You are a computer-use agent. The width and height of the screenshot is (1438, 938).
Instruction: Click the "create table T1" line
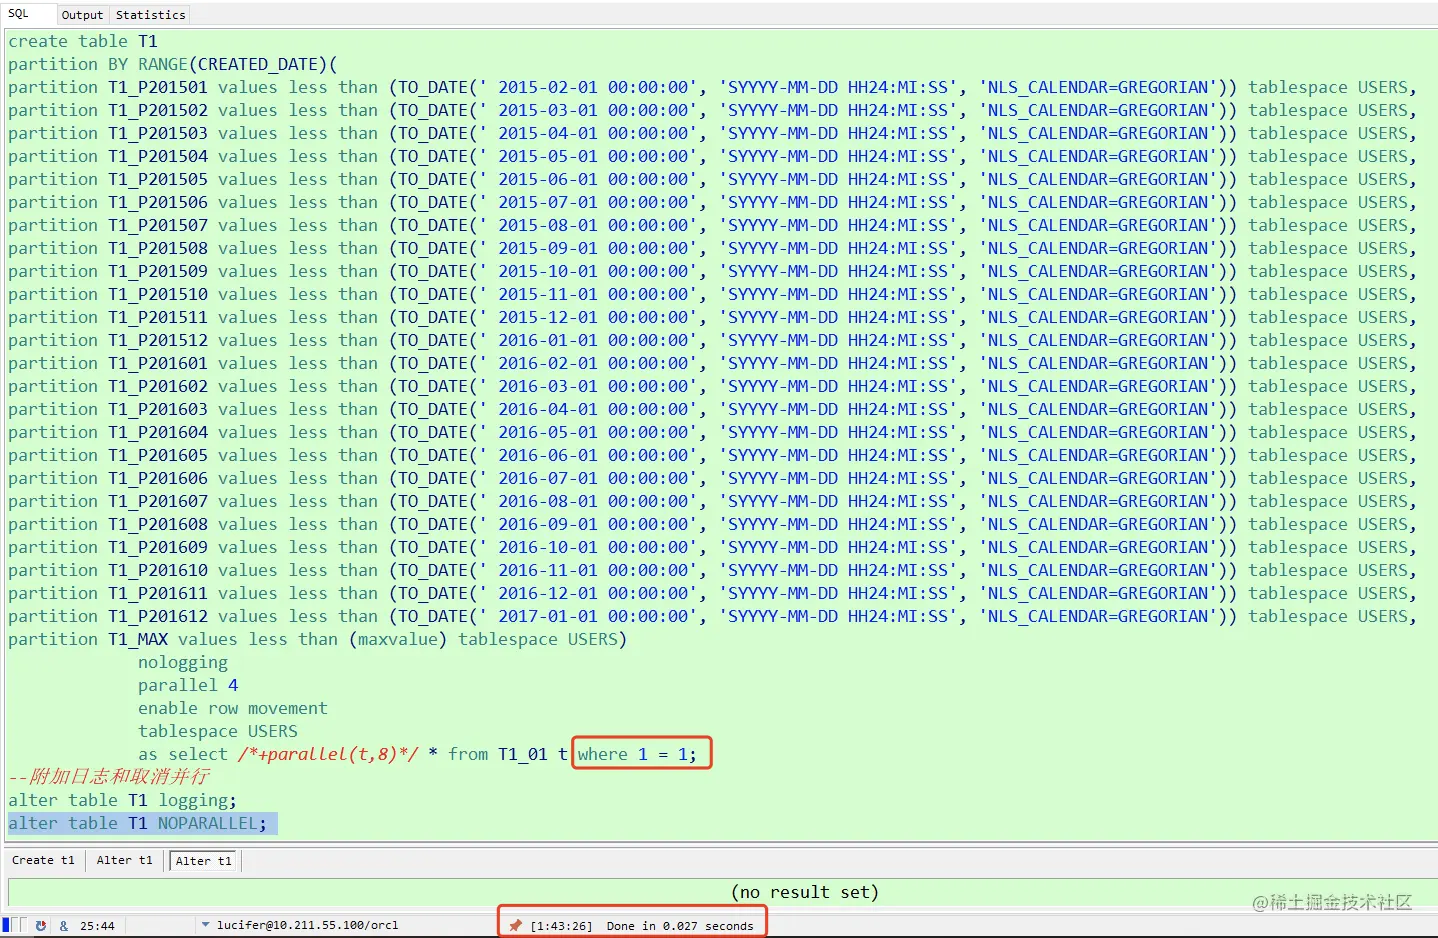tap(83, 41)
